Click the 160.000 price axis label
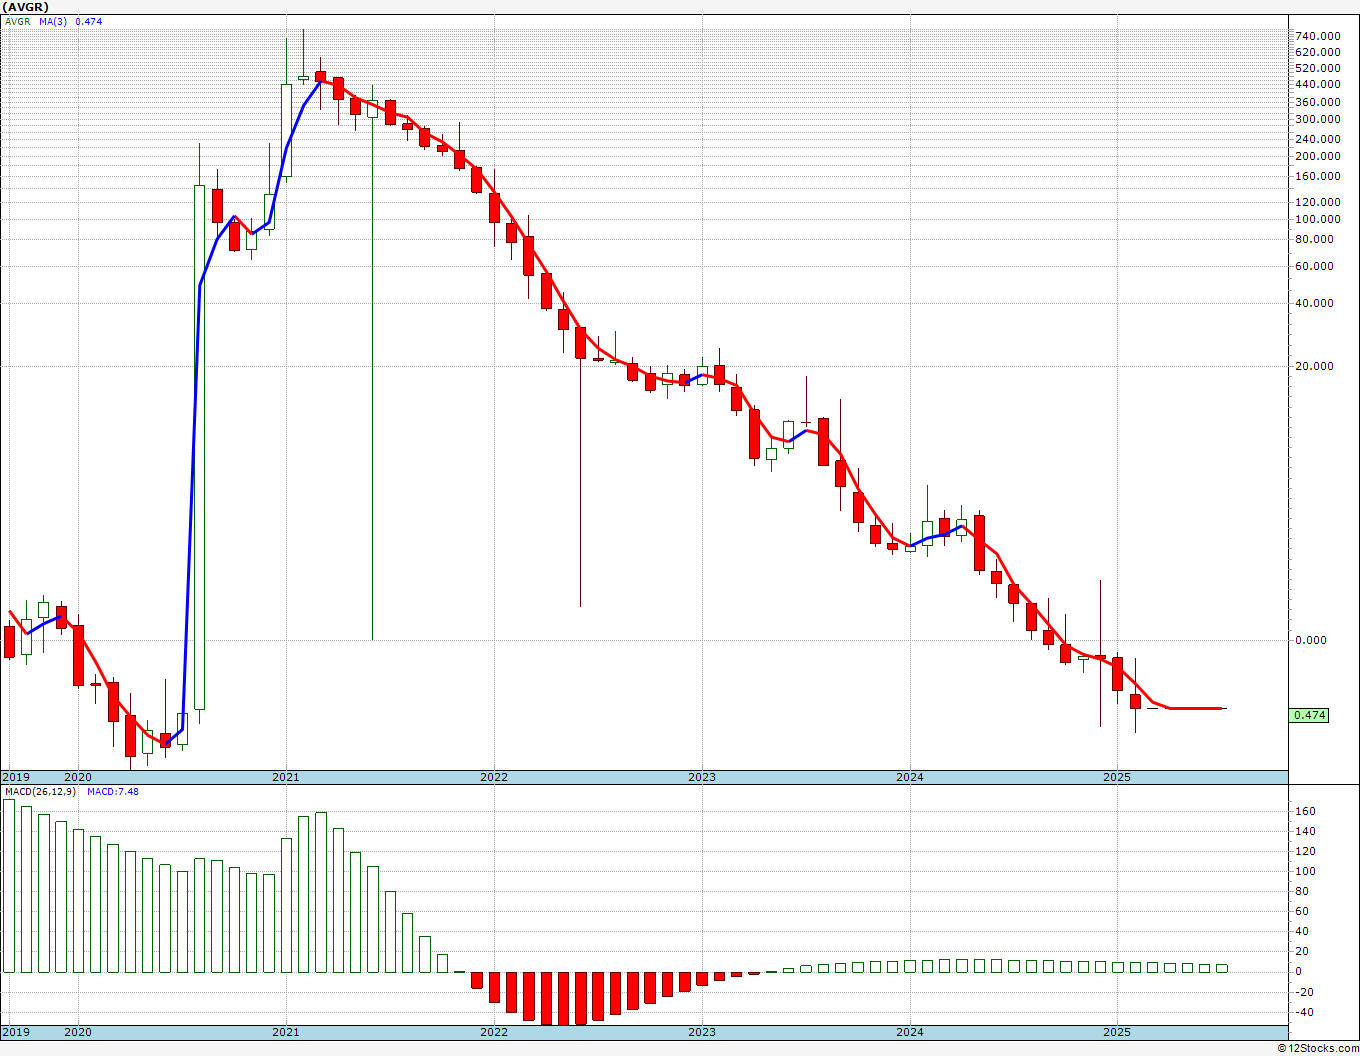The height and width of the screenshot is (1056, 1360). 1317,176
